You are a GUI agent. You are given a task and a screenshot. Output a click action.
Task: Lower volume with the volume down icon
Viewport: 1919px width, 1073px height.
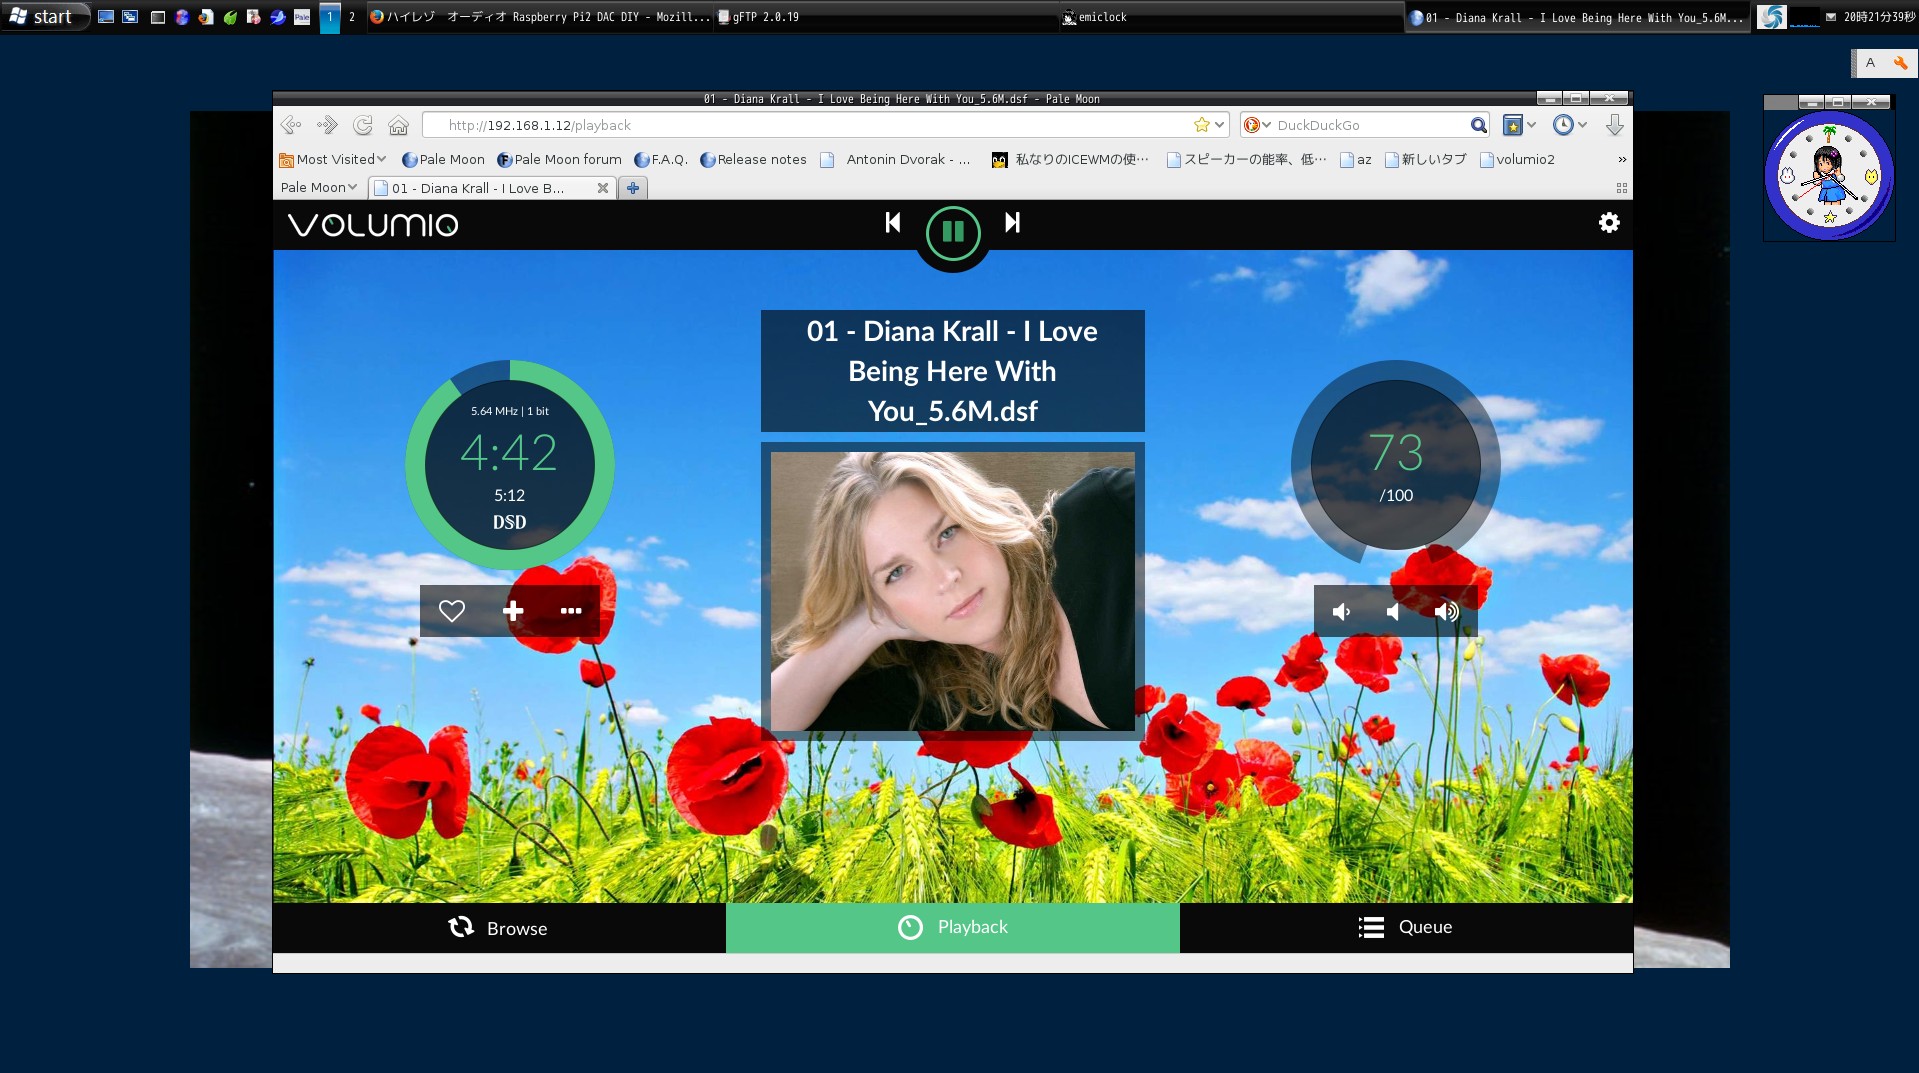pos(1341,612)
